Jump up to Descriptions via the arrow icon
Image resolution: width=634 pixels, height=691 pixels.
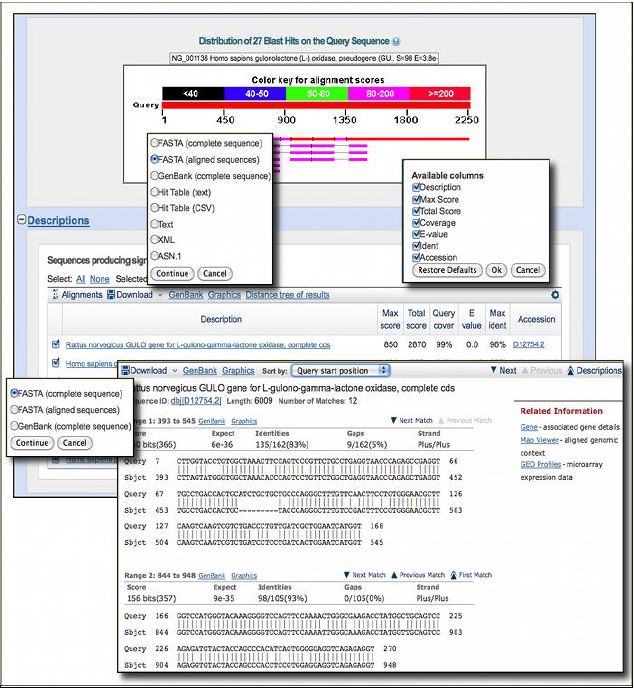click(571, 370)
